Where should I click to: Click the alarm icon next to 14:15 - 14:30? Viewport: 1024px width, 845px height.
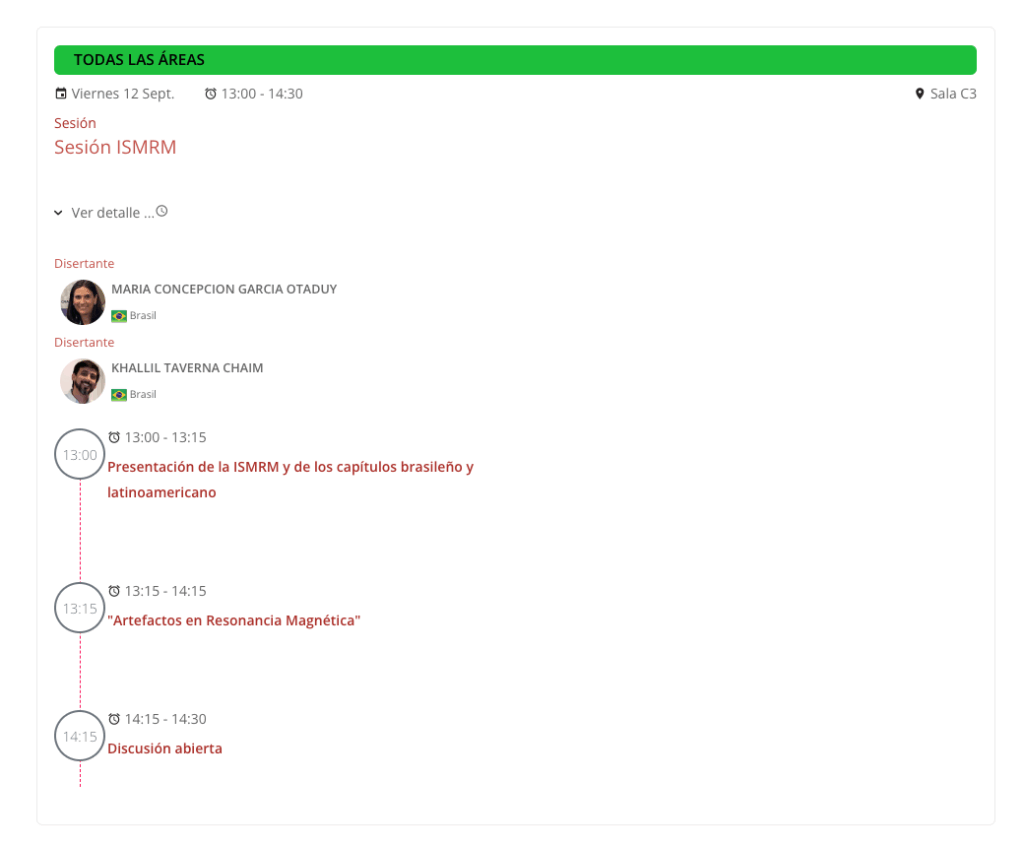pyautogui.click(x=114, y=719)
